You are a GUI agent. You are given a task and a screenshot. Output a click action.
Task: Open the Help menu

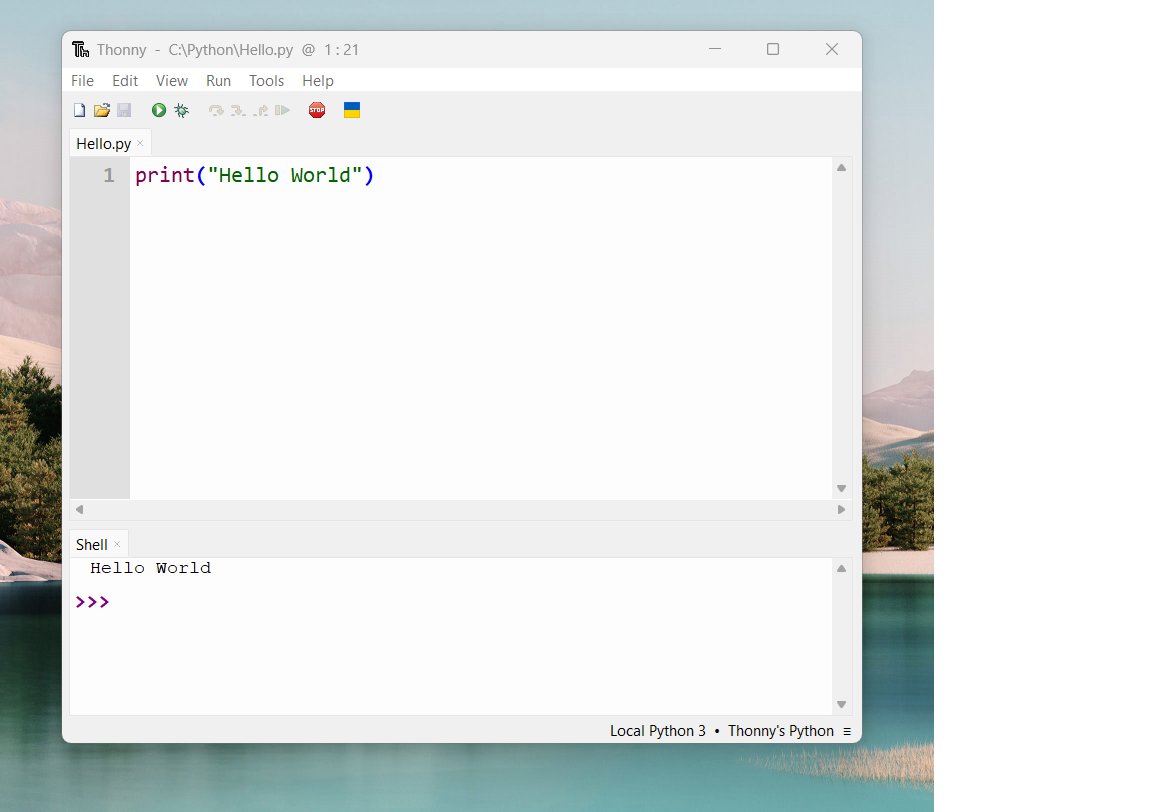click(x=317, y=81)
